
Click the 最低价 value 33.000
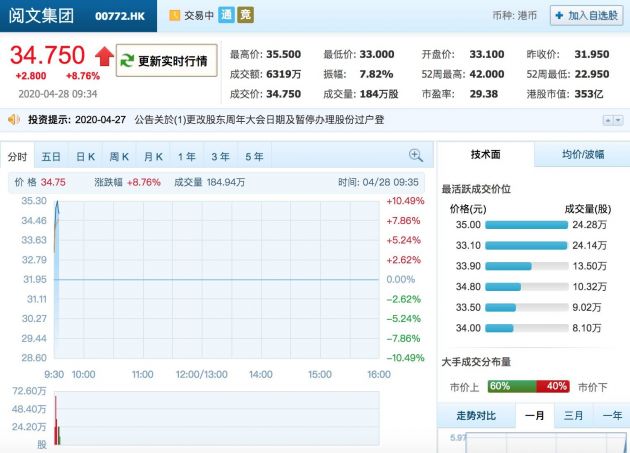pyautogui.click(x=377, y=54)
